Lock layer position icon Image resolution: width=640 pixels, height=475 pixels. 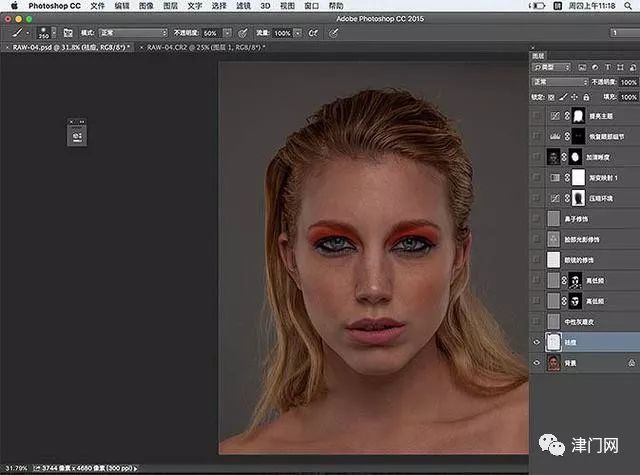[574, 97]
